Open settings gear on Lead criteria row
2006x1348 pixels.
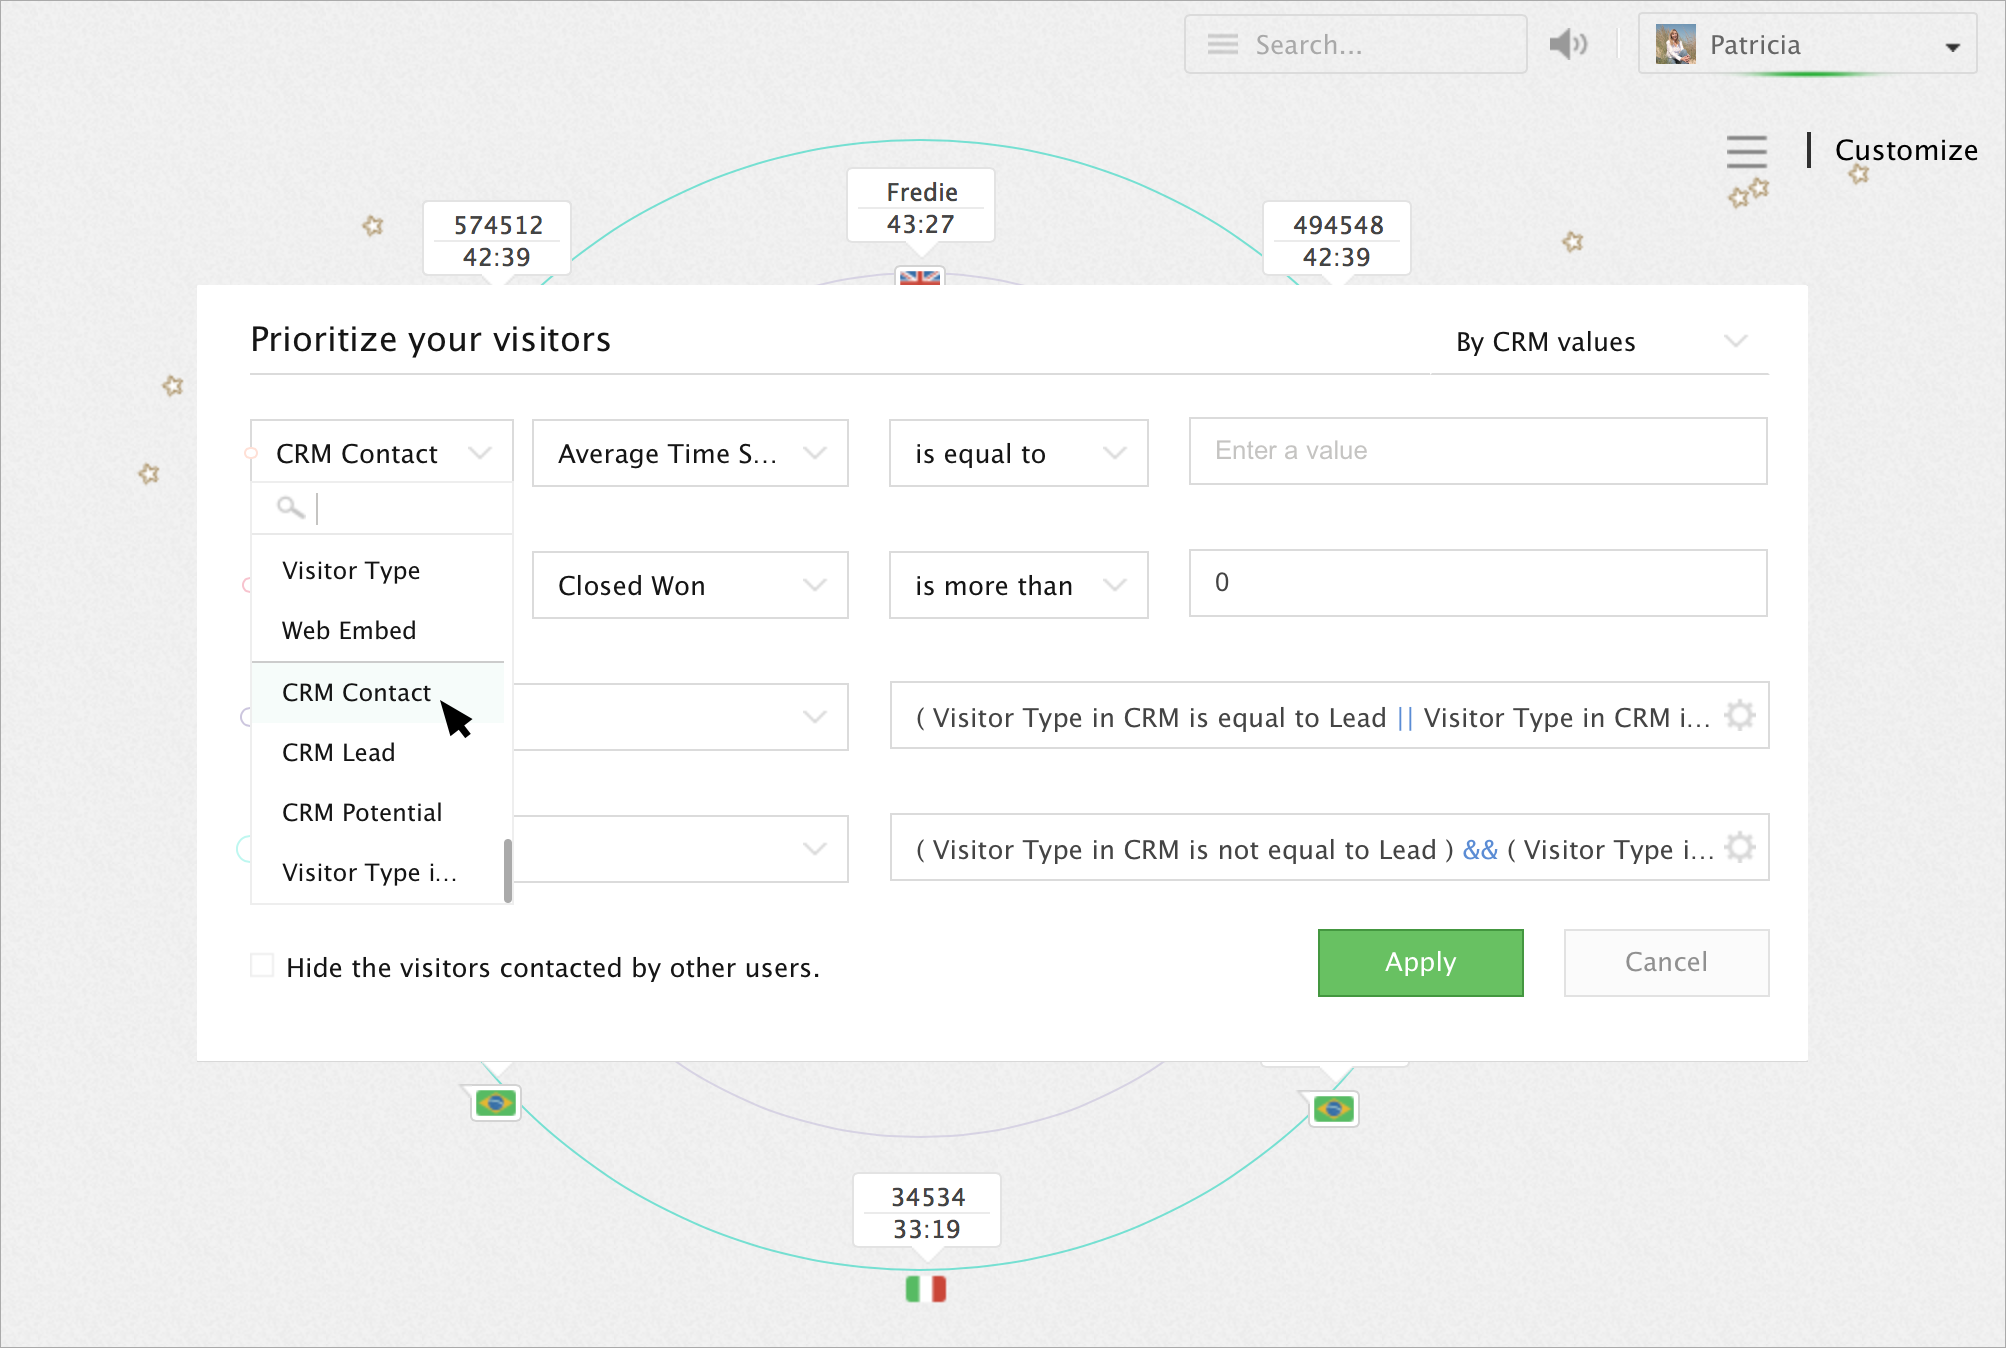click(x=1740, y=716)
